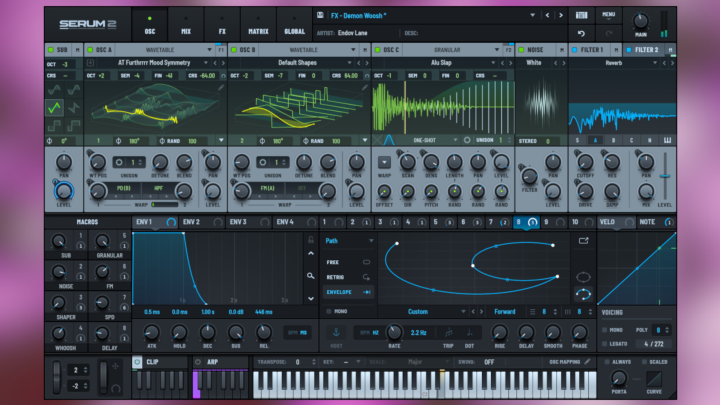This screenshot has height=405, width=720.
Task: Click the save preset disk icon
Action: point(320,15)
